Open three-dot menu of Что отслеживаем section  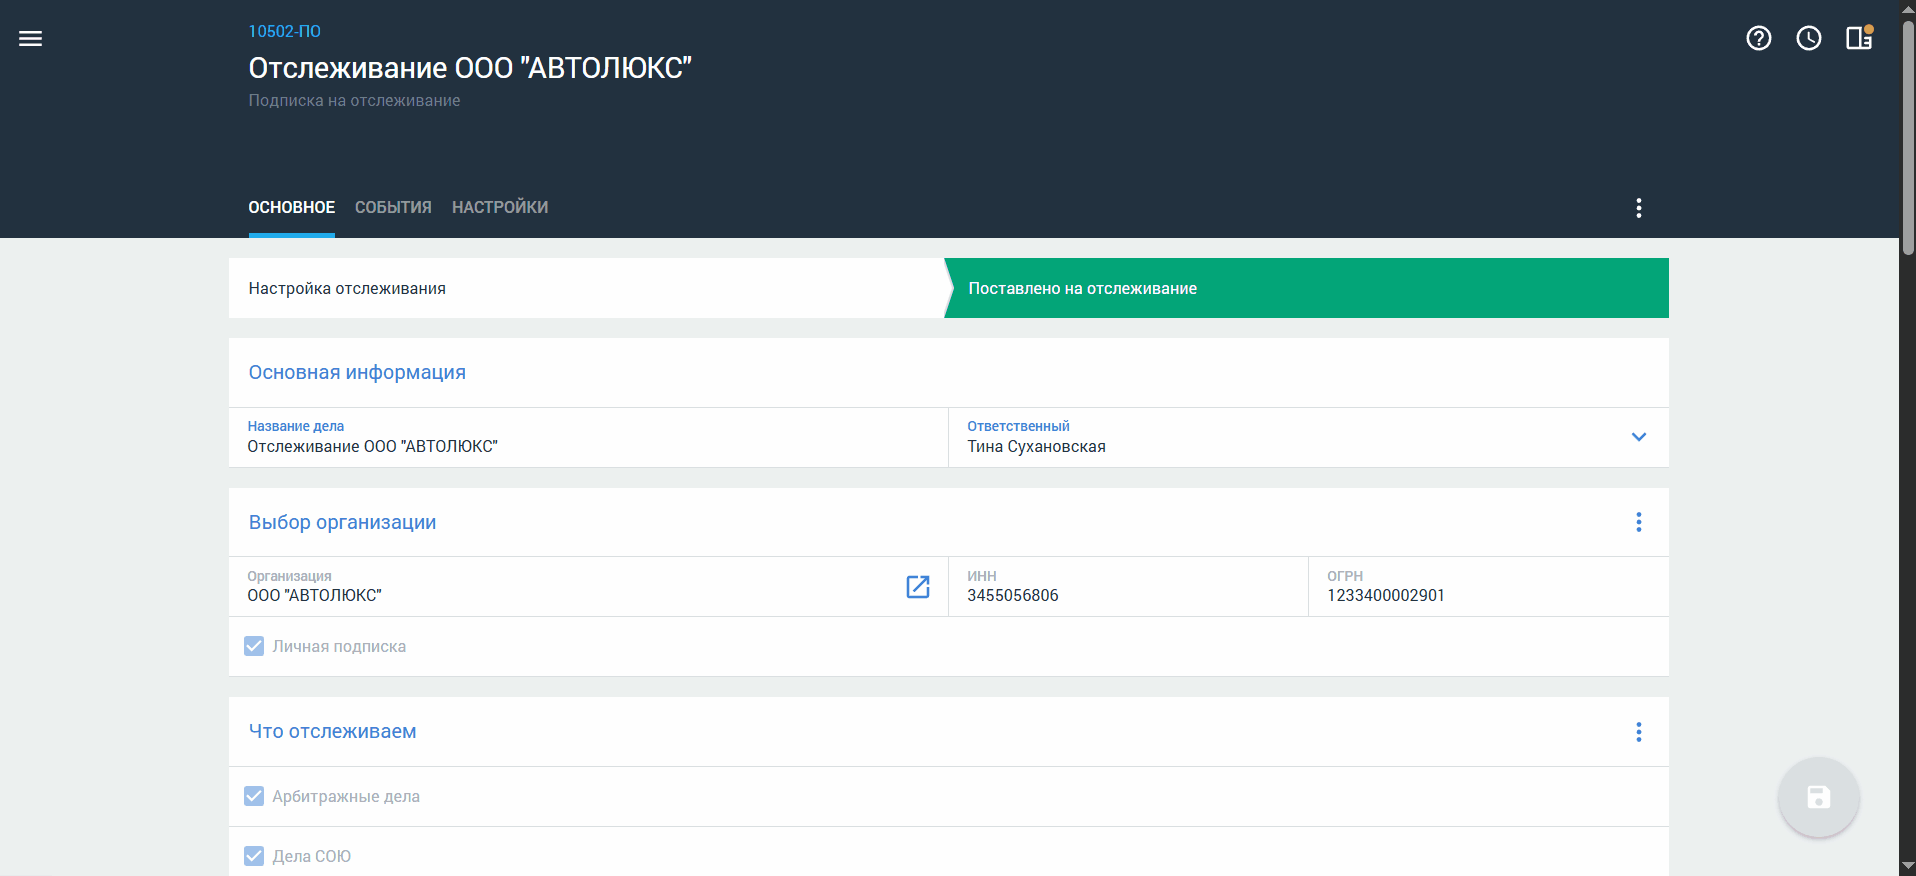1639,732
